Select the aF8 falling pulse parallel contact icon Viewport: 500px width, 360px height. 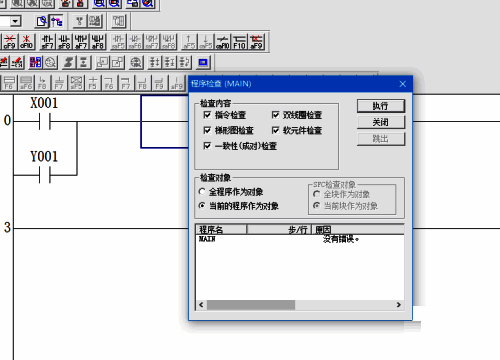(98, 42)
